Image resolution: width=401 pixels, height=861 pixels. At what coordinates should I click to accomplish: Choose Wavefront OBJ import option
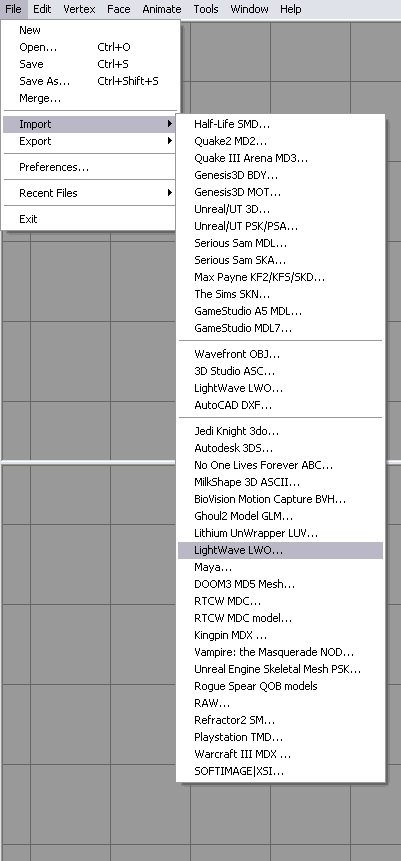click(280, 354)
